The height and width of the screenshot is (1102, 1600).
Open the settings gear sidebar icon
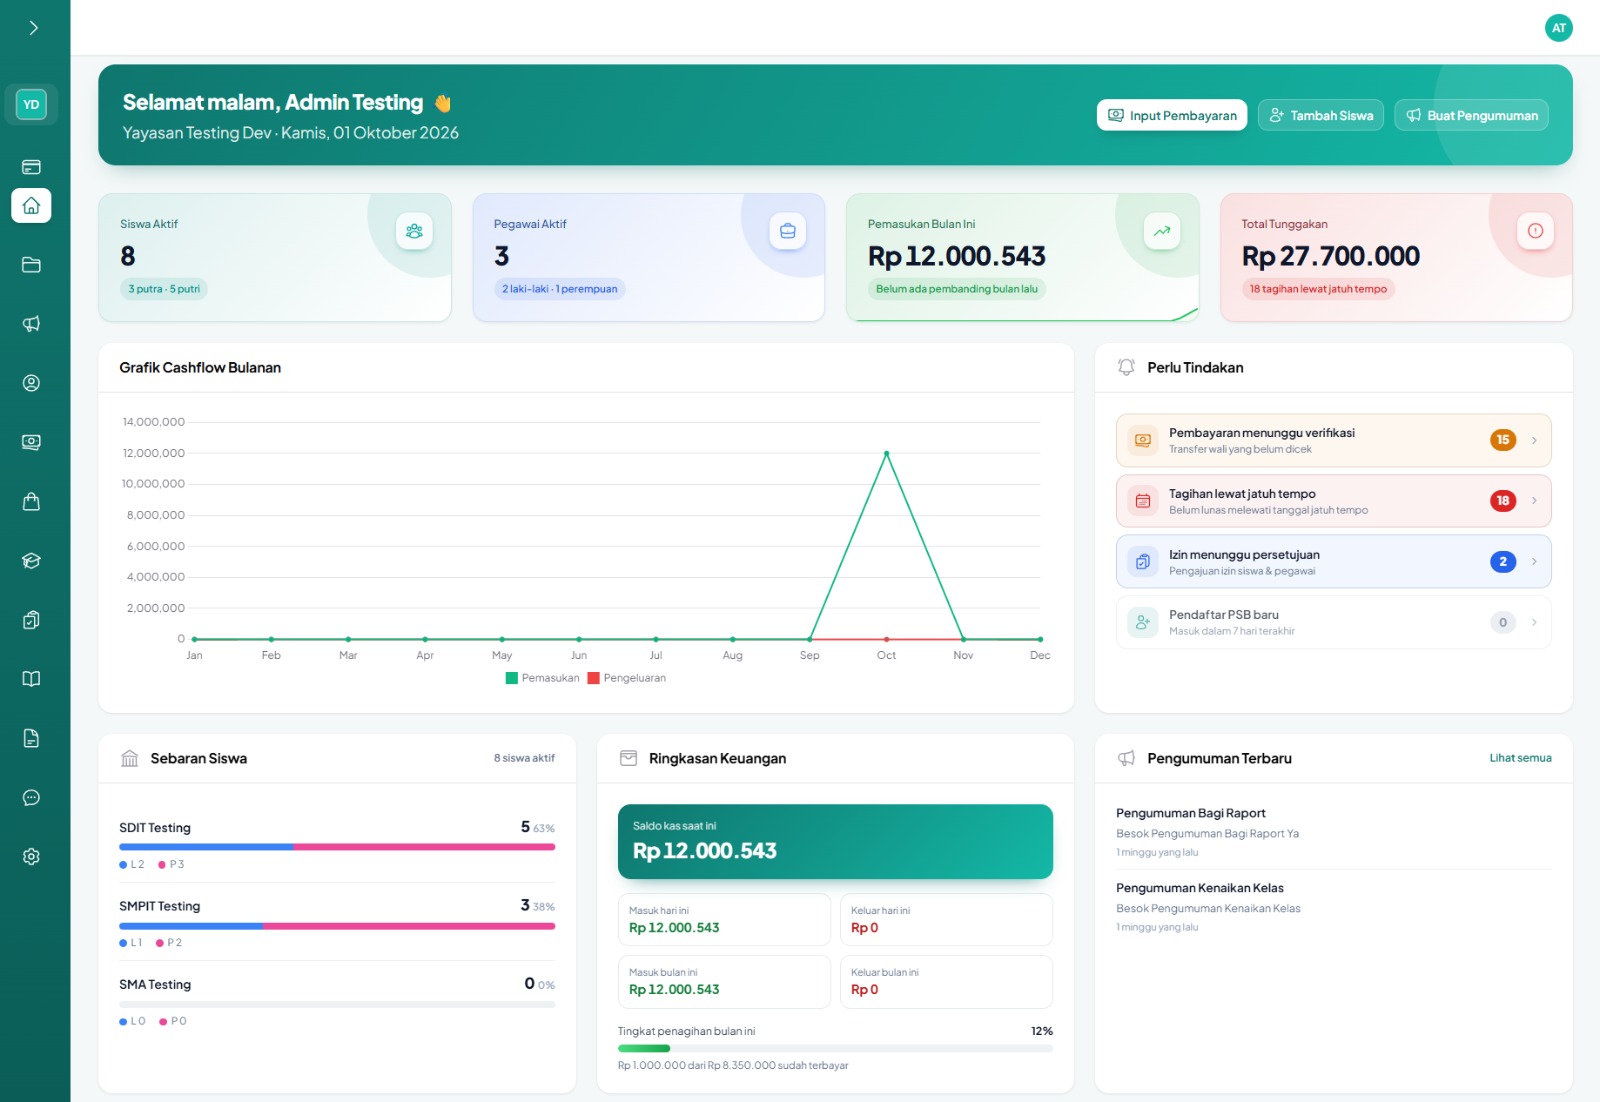(31, 857)
